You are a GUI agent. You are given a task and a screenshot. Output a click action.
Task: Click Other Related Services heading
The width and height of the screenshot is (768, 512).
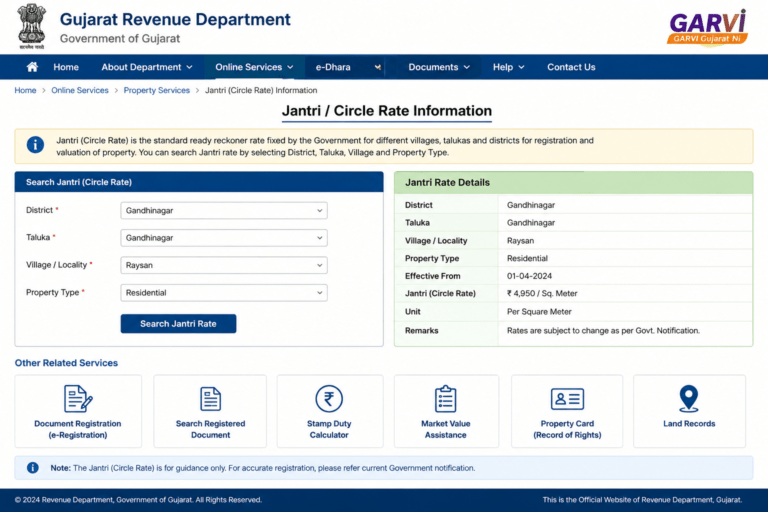pos(66,363)
